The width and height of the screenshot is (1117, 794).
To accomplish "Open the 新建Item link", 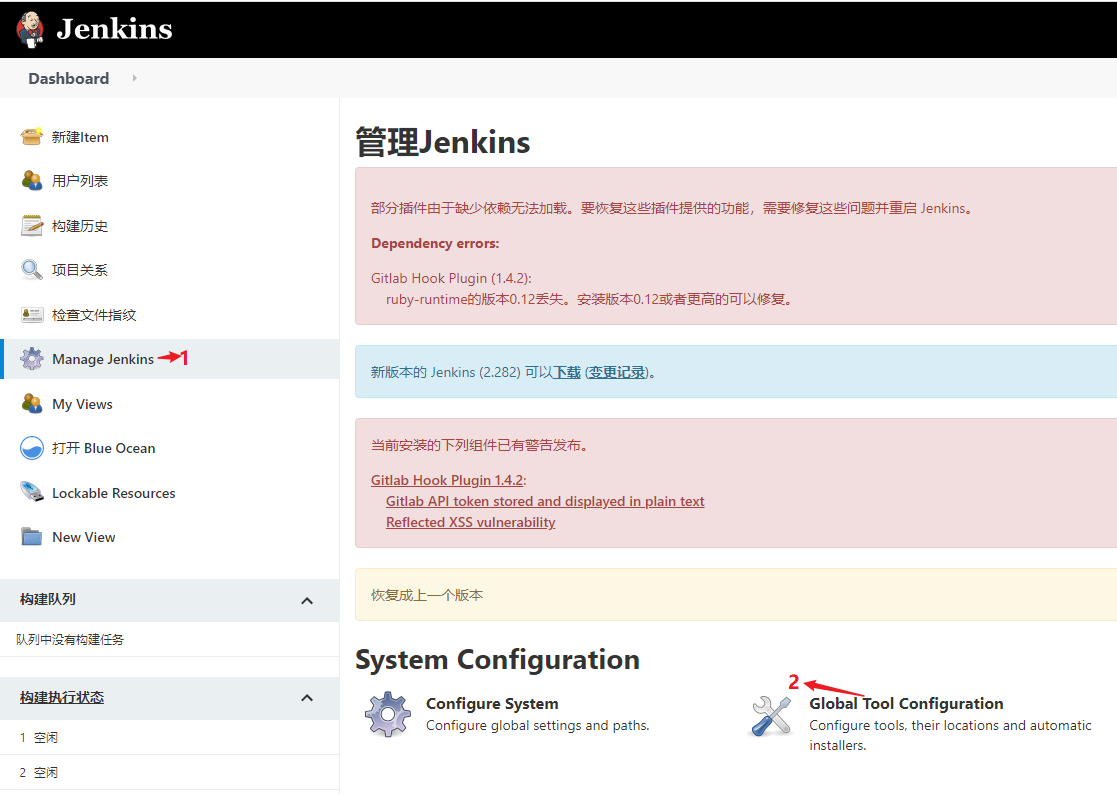I will [x=80, y=137].
